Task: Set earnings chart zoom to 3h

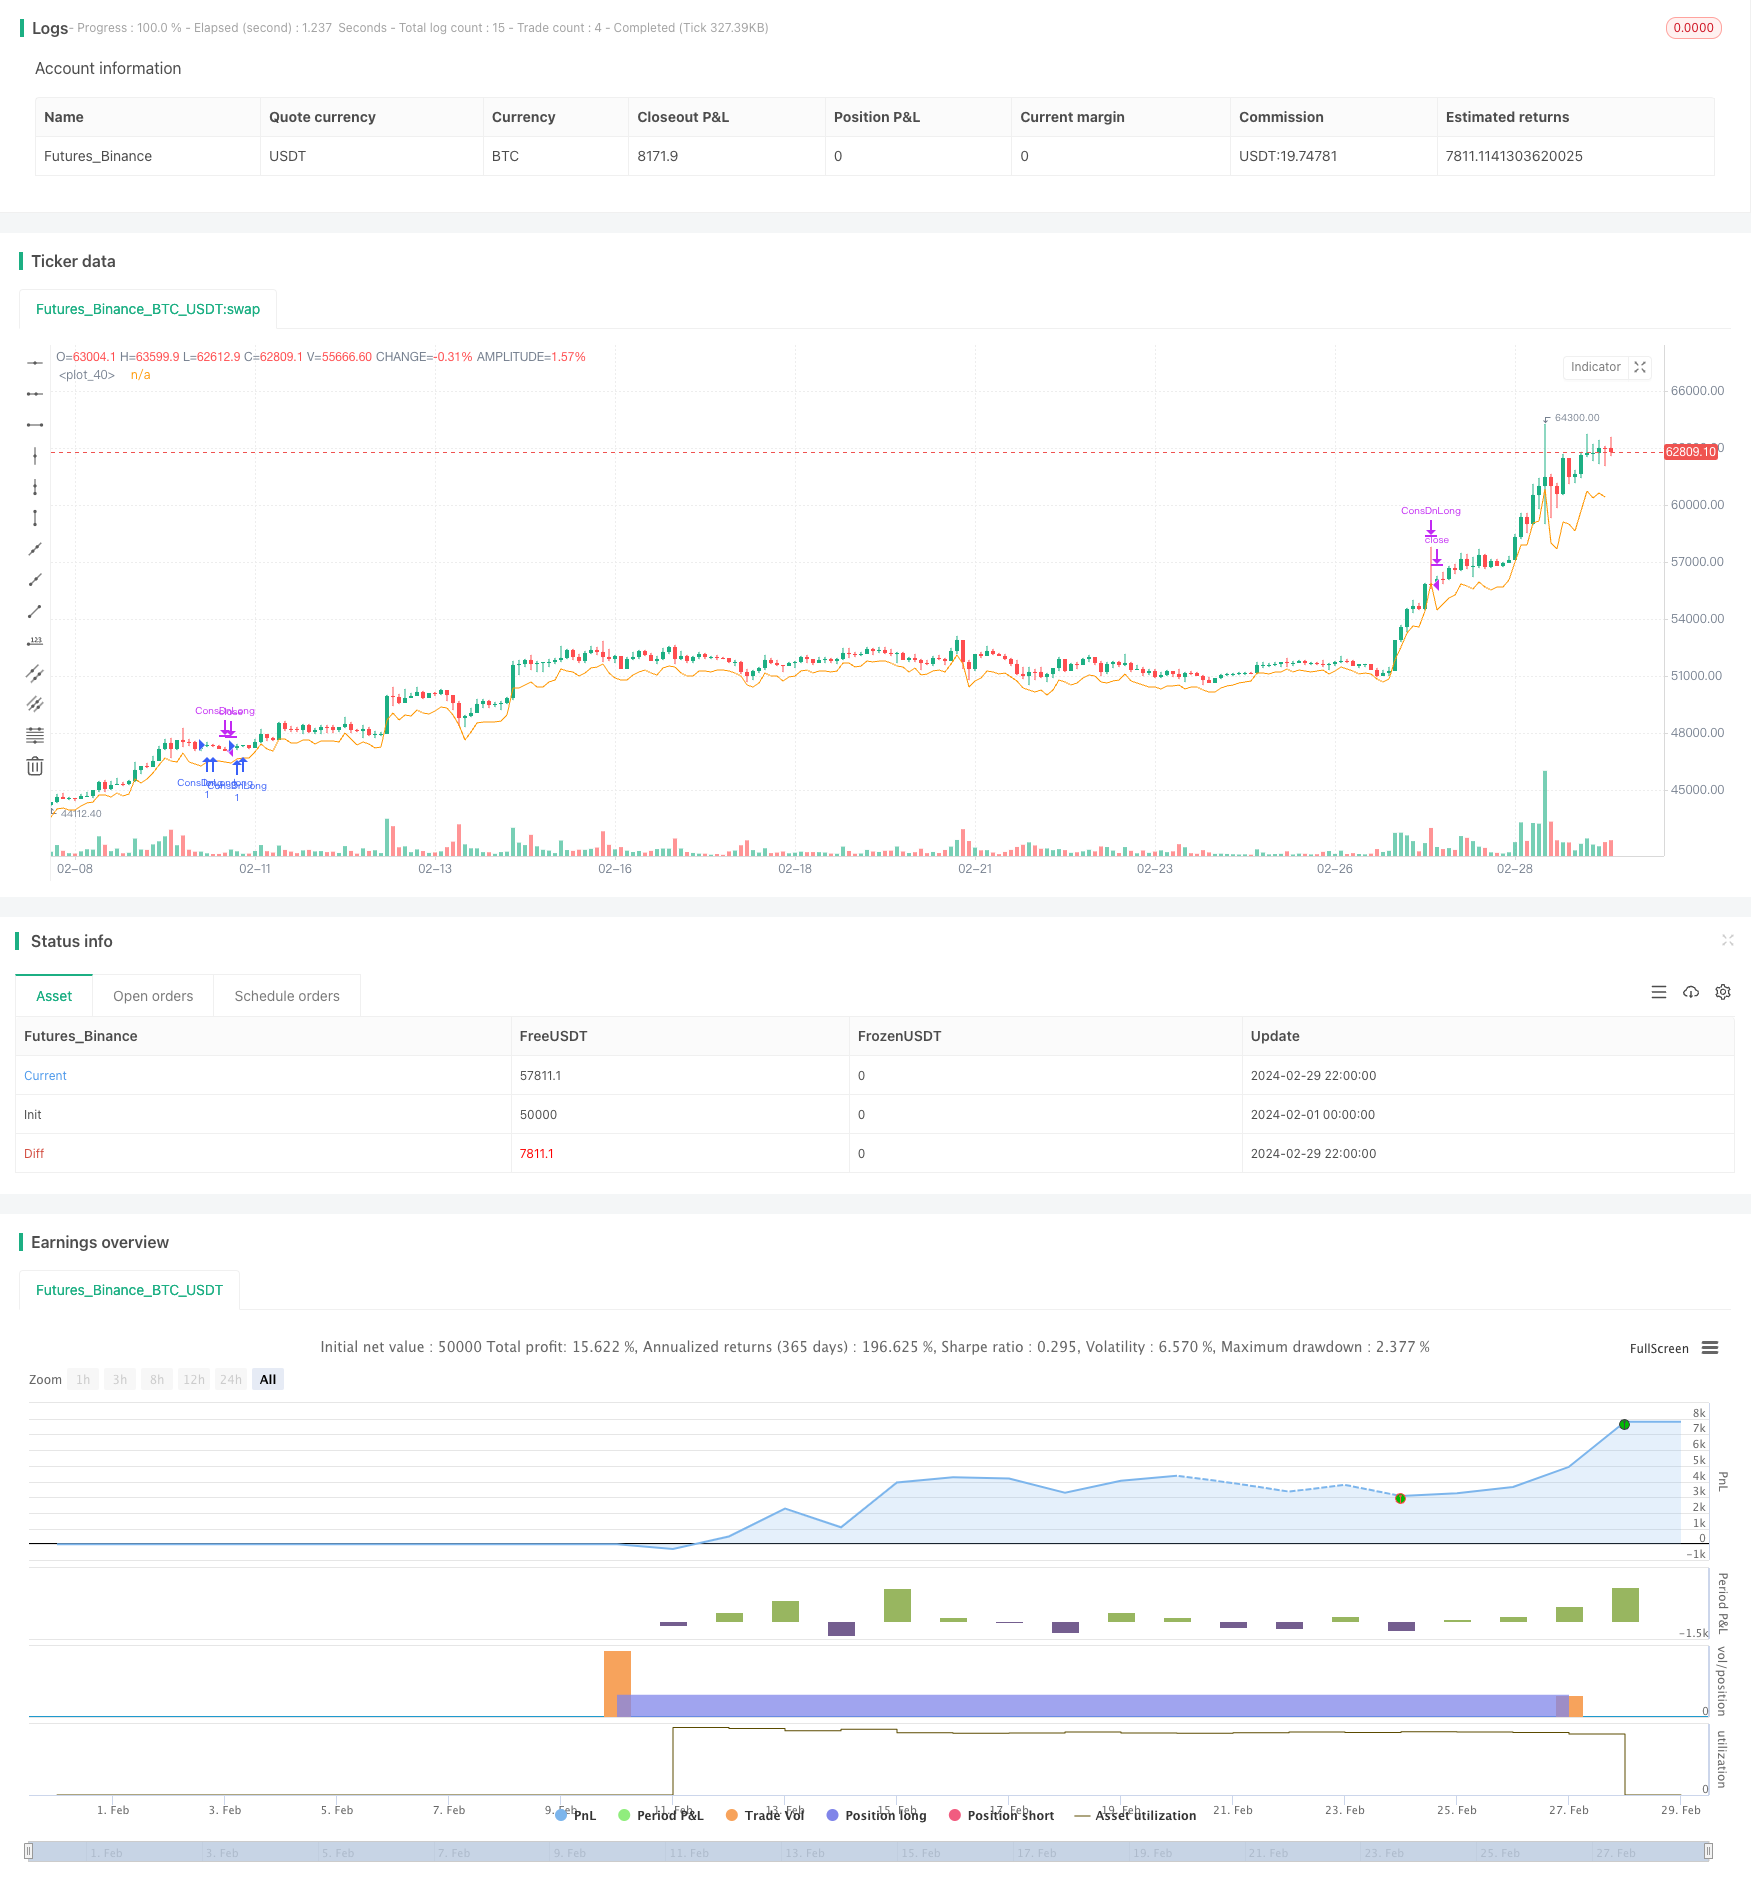Action: point(120,1380)
